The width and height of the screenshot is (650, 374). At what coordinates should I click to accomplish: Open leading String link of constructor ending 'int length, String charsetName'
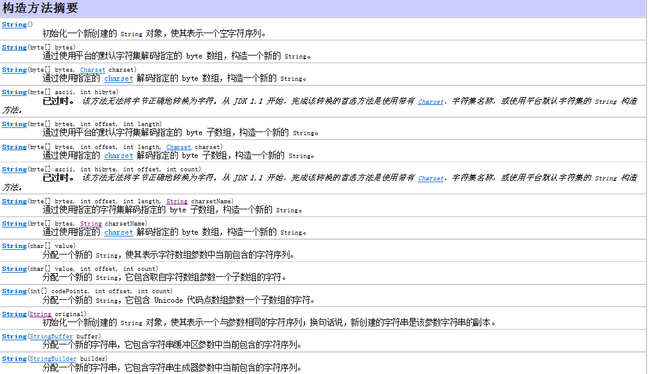[14, 201]
